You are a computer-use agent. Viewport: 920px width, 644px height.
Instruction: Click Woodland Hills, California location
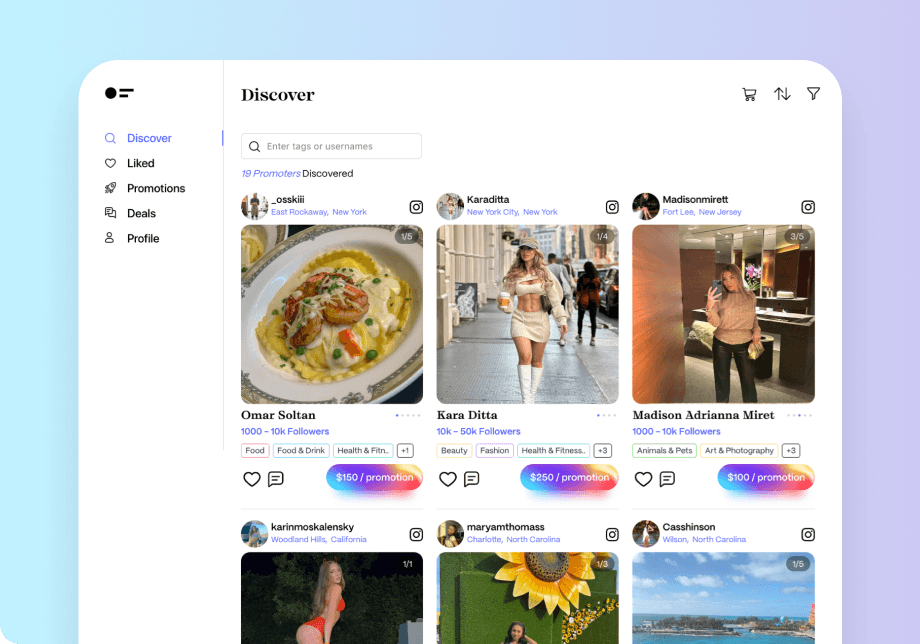[x=319, y=540]
